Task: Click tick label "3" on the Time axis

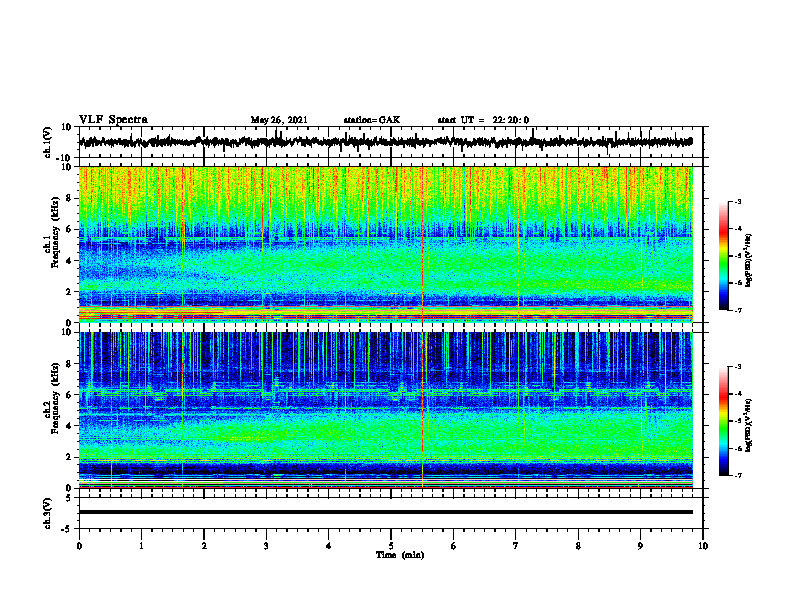Action: [266, 546]
